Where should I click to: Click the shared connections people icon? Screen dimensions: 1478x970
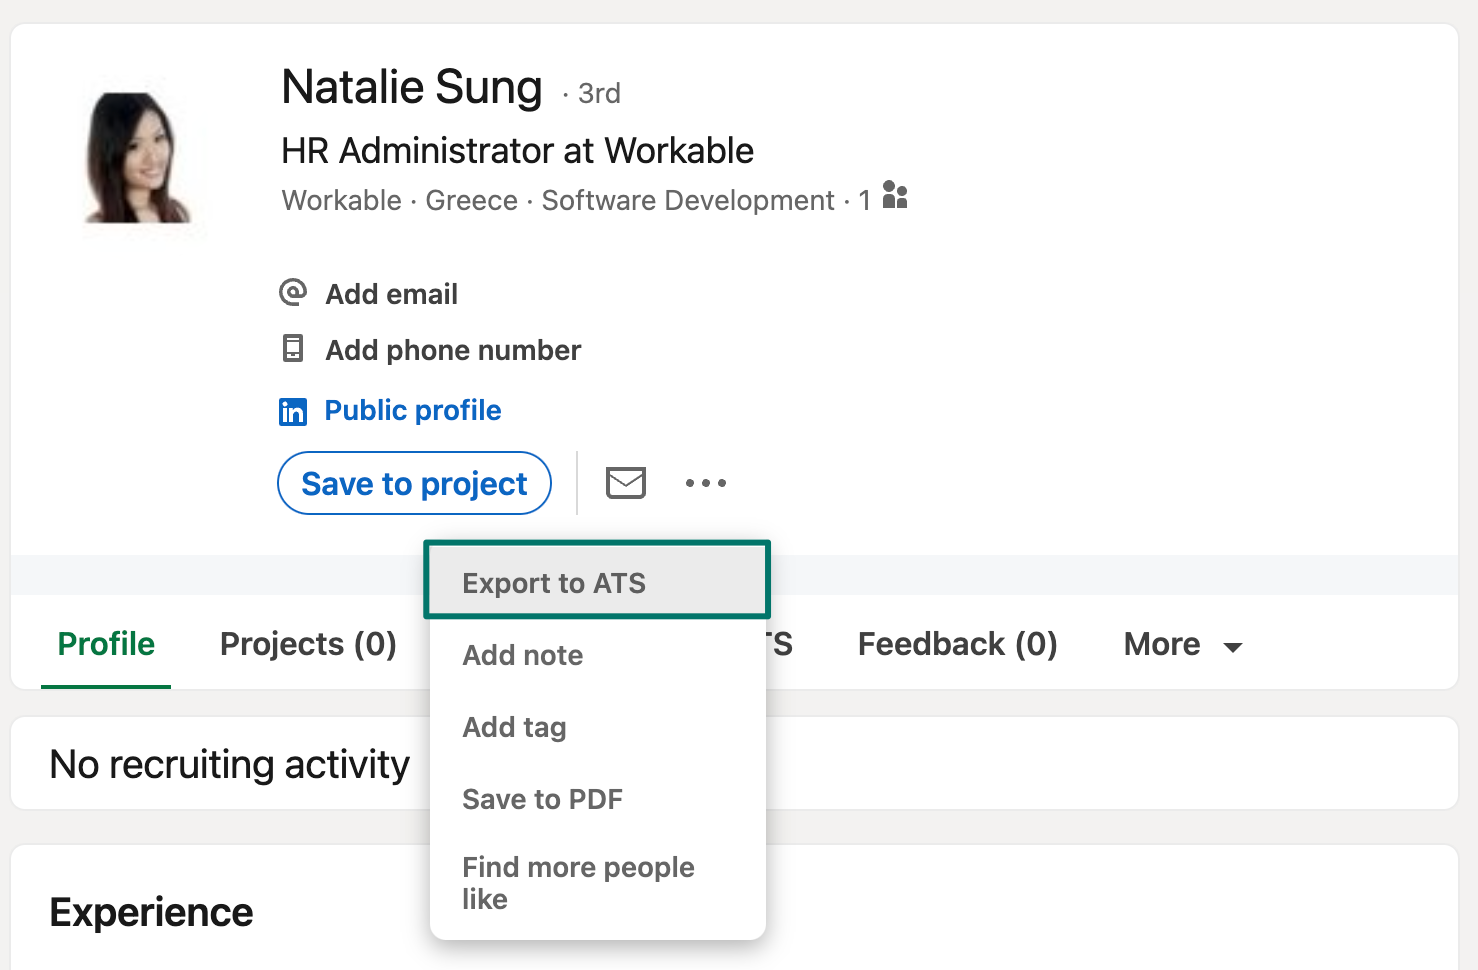click(895, 196)
